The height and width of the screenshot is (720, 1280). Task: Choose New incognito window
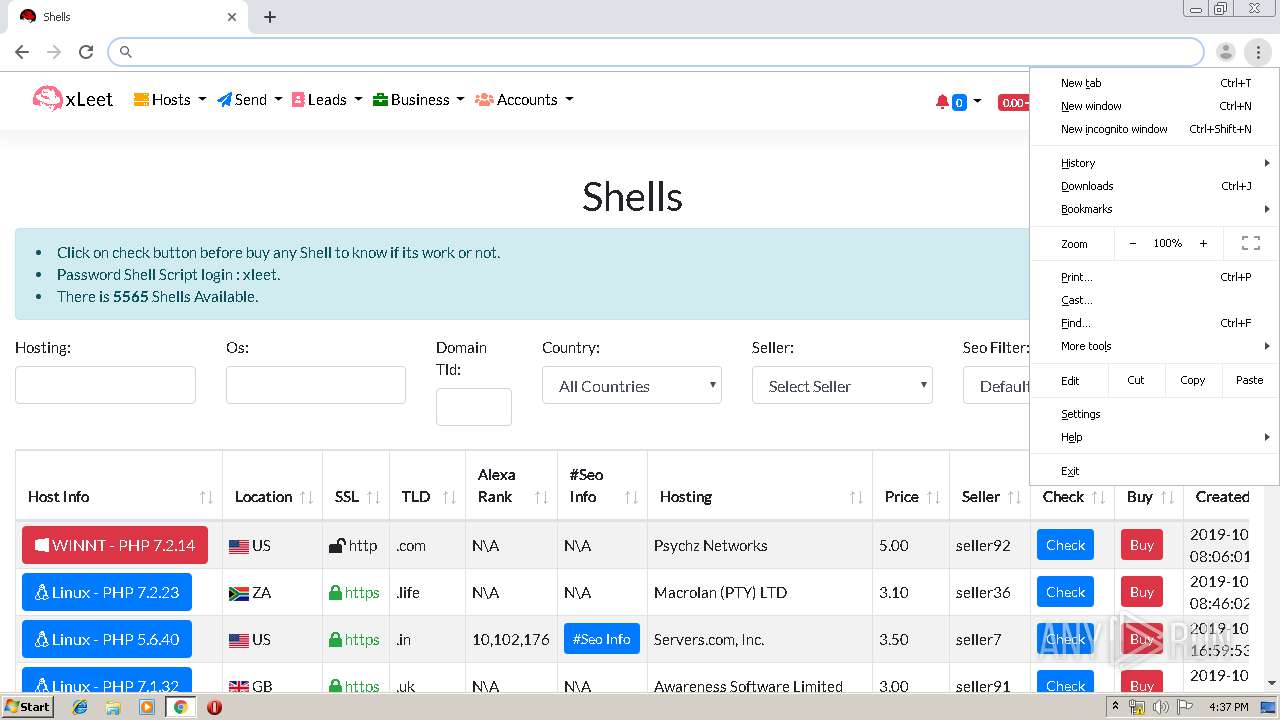point(1155,129)
